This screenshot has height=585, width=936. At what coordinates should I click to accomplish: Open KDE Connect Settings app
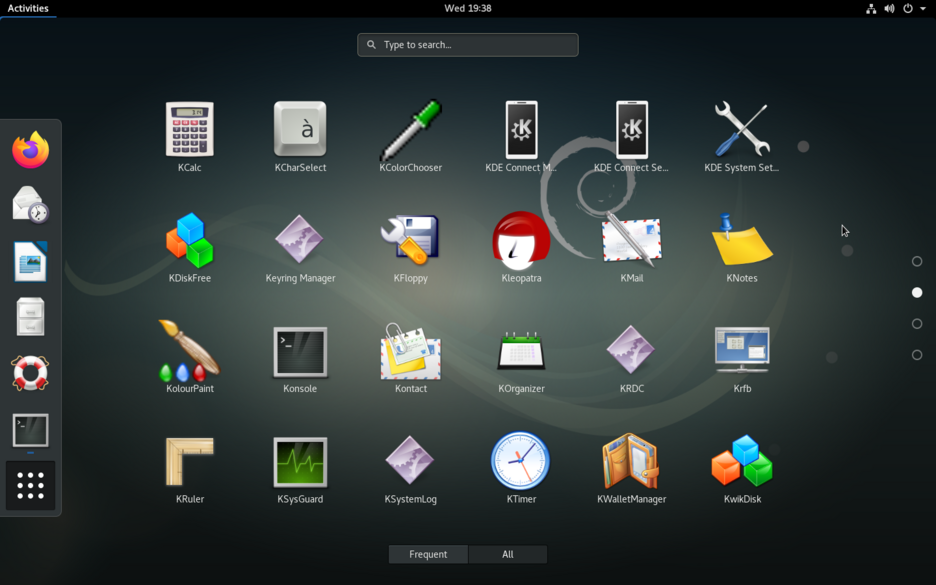click(632, 137)
